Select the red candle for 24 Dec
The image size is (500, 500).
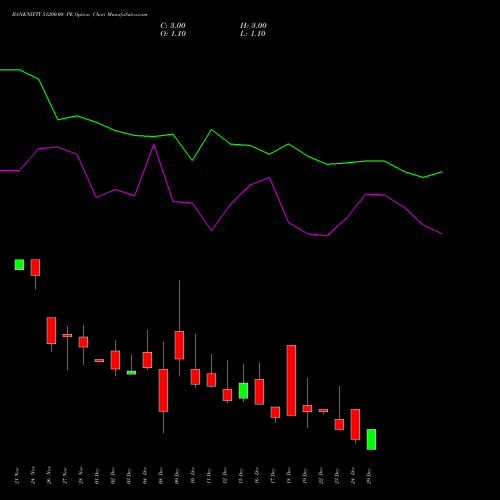click(x=355, y=424)
